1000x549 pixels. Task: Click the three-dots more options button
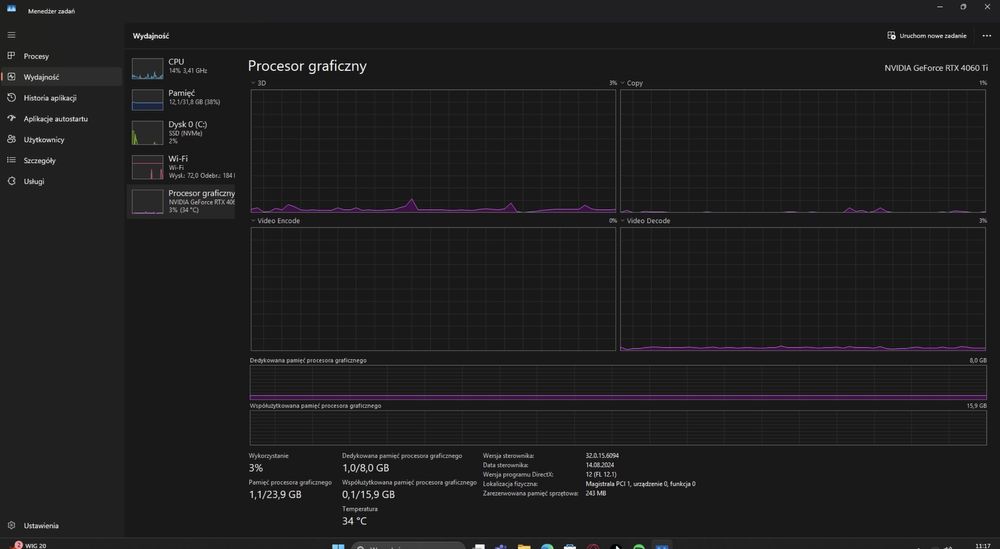click(987, 36)
